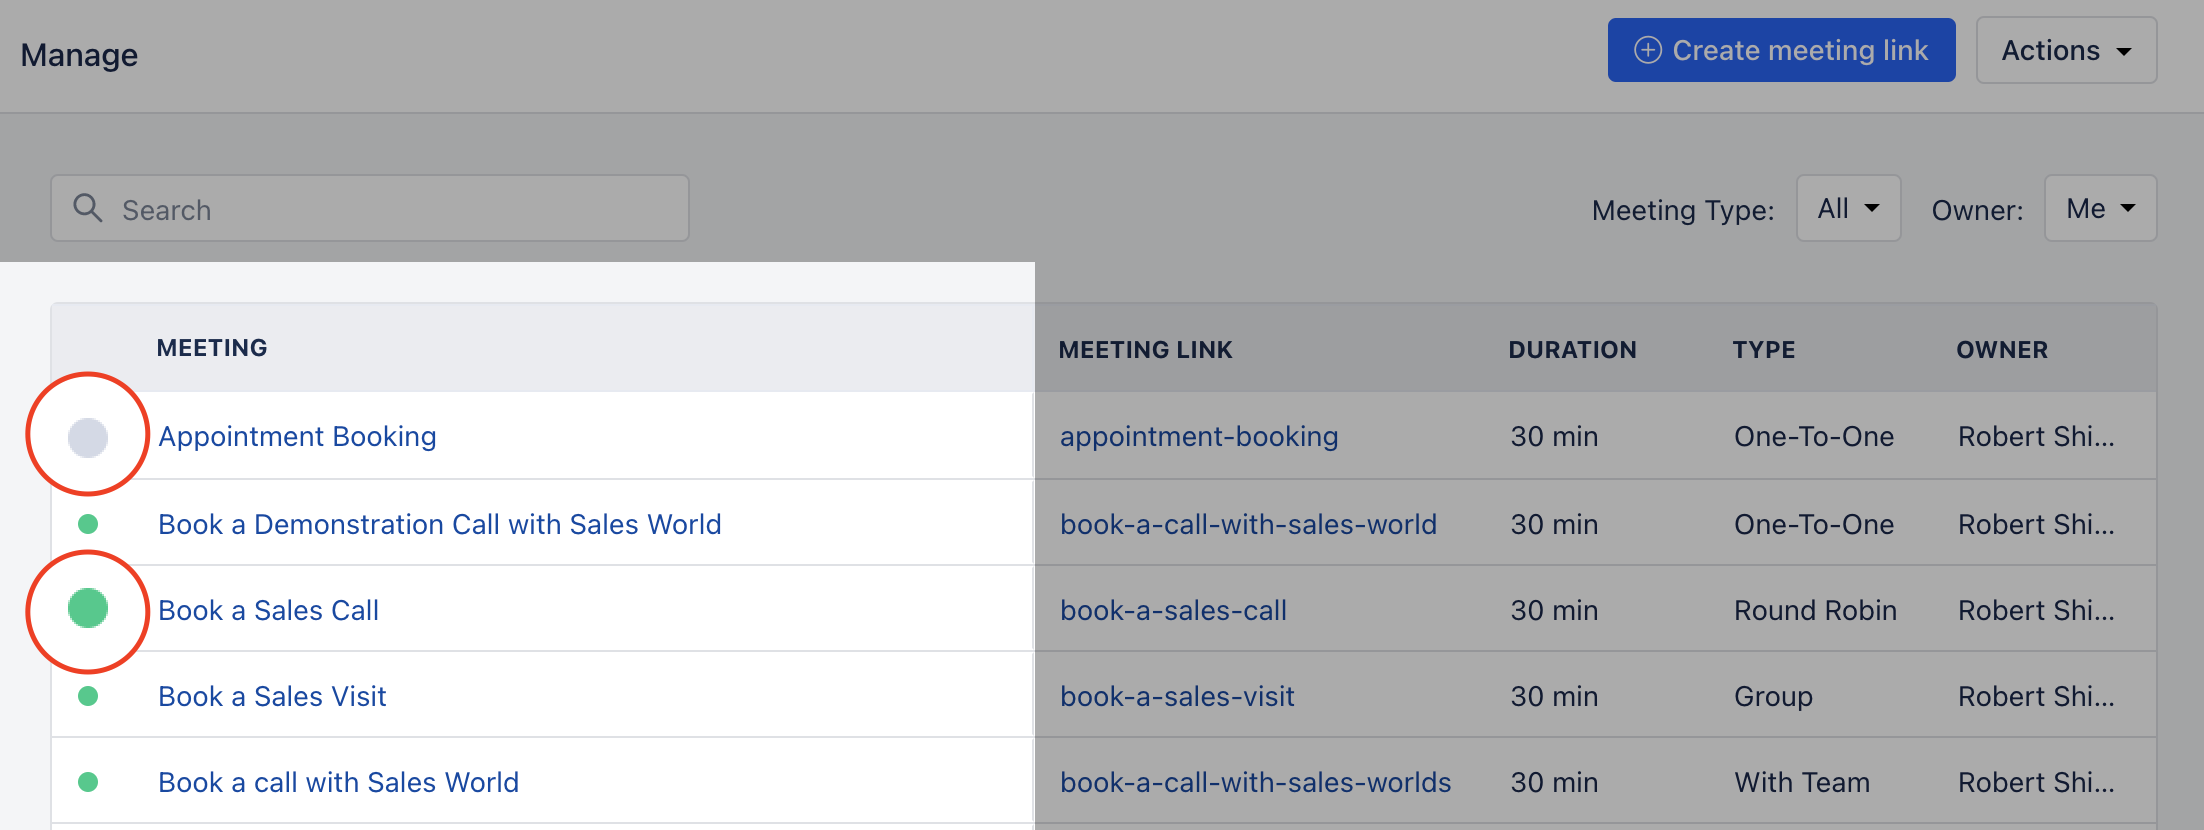Open the Owner Me dropdown
The image size is (2204, 830).
2100,208
